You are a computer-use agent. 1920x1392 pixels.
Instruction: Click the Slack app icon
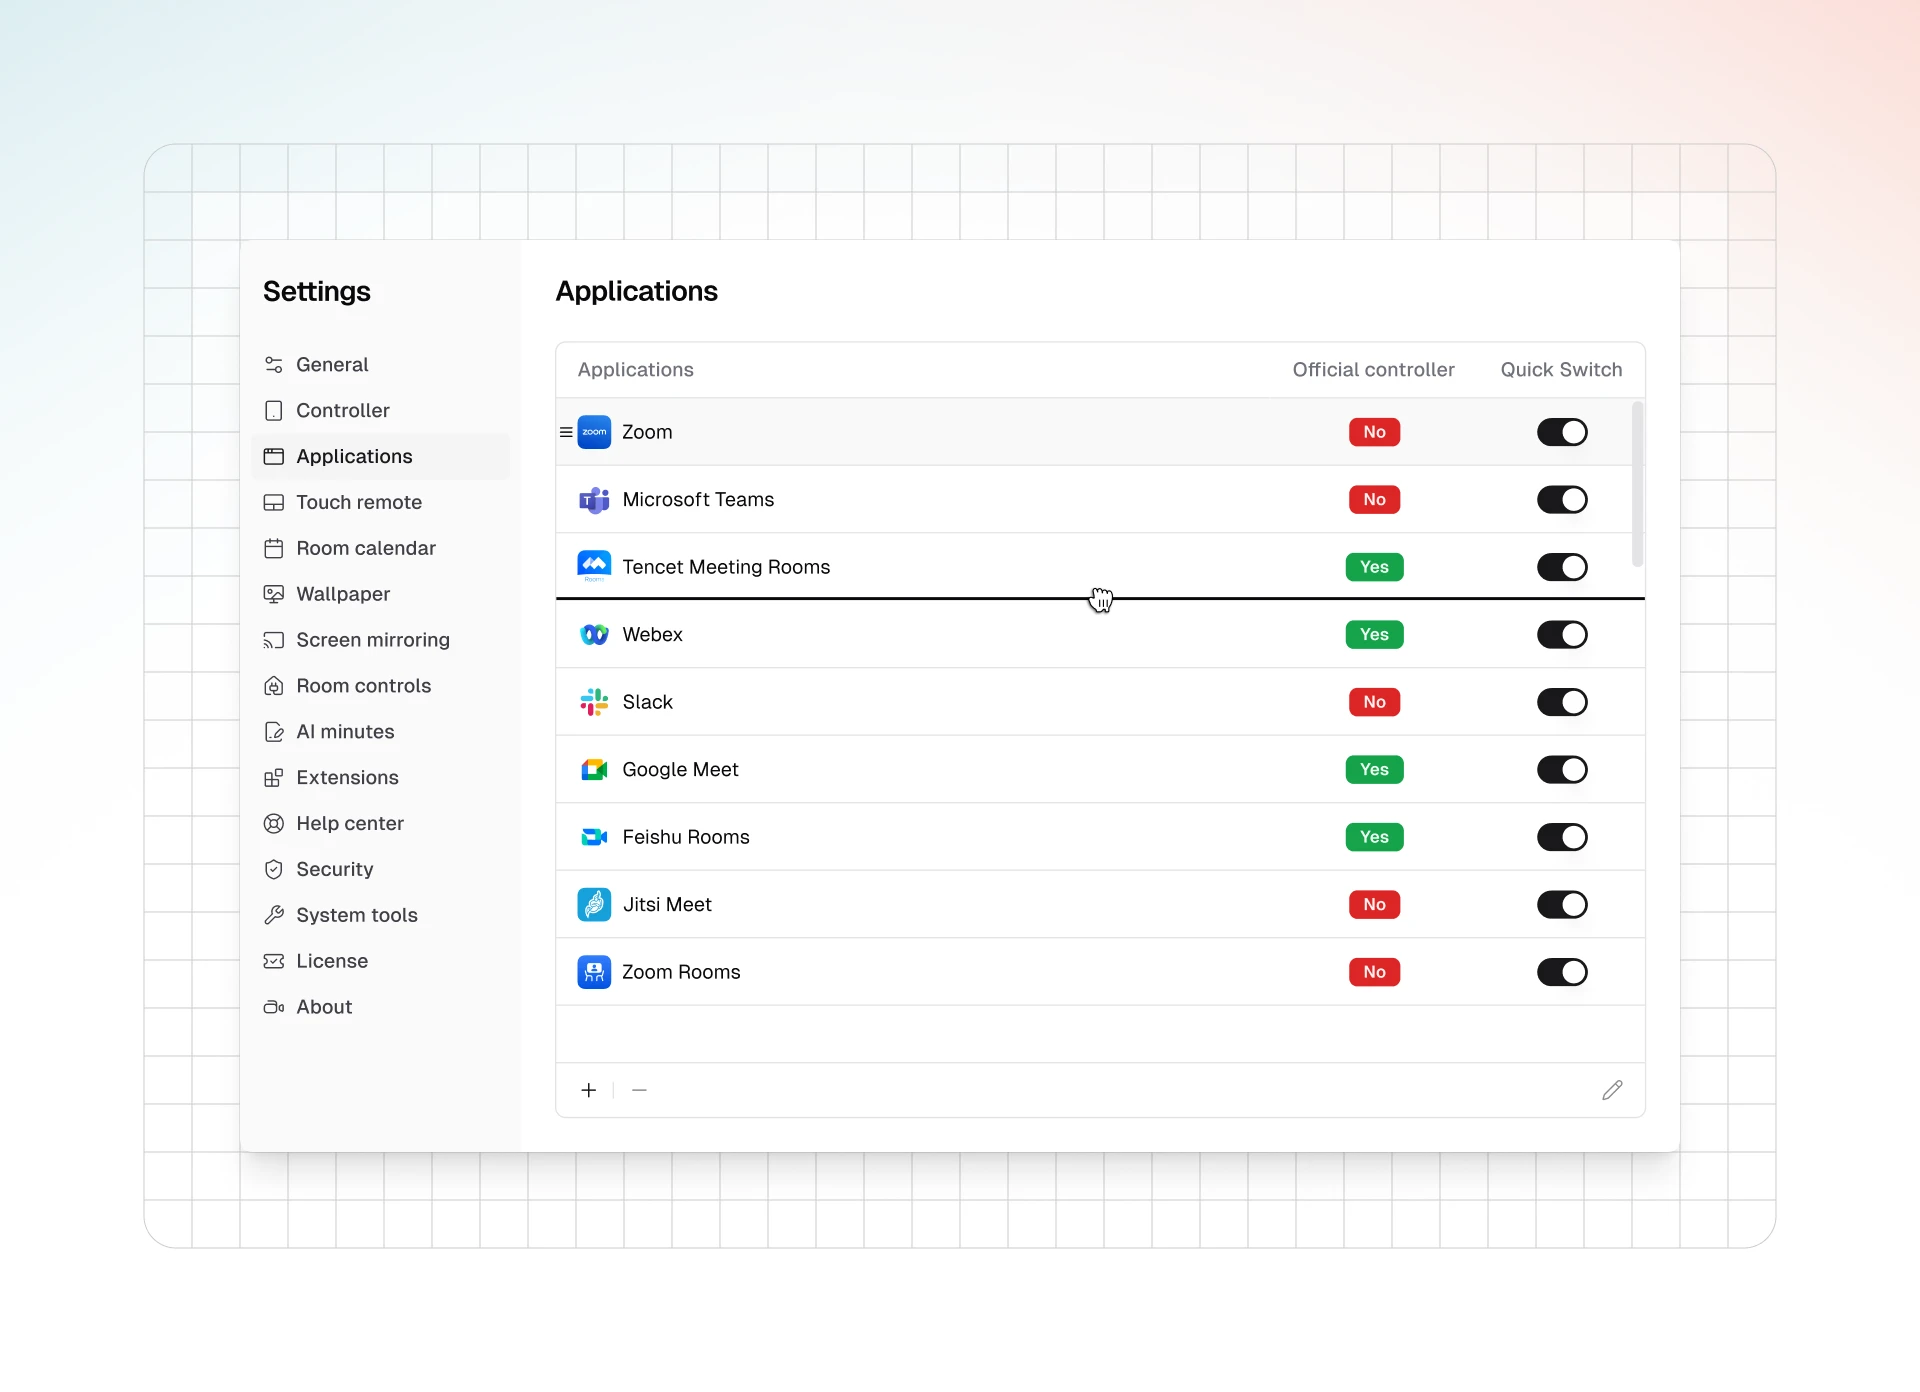coord(594,702)
